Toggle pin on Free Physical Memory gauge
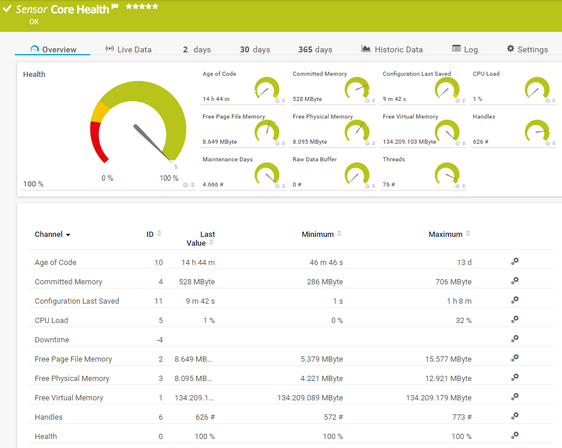This screenshot has height=448, width=562. [x=373, y=143]
